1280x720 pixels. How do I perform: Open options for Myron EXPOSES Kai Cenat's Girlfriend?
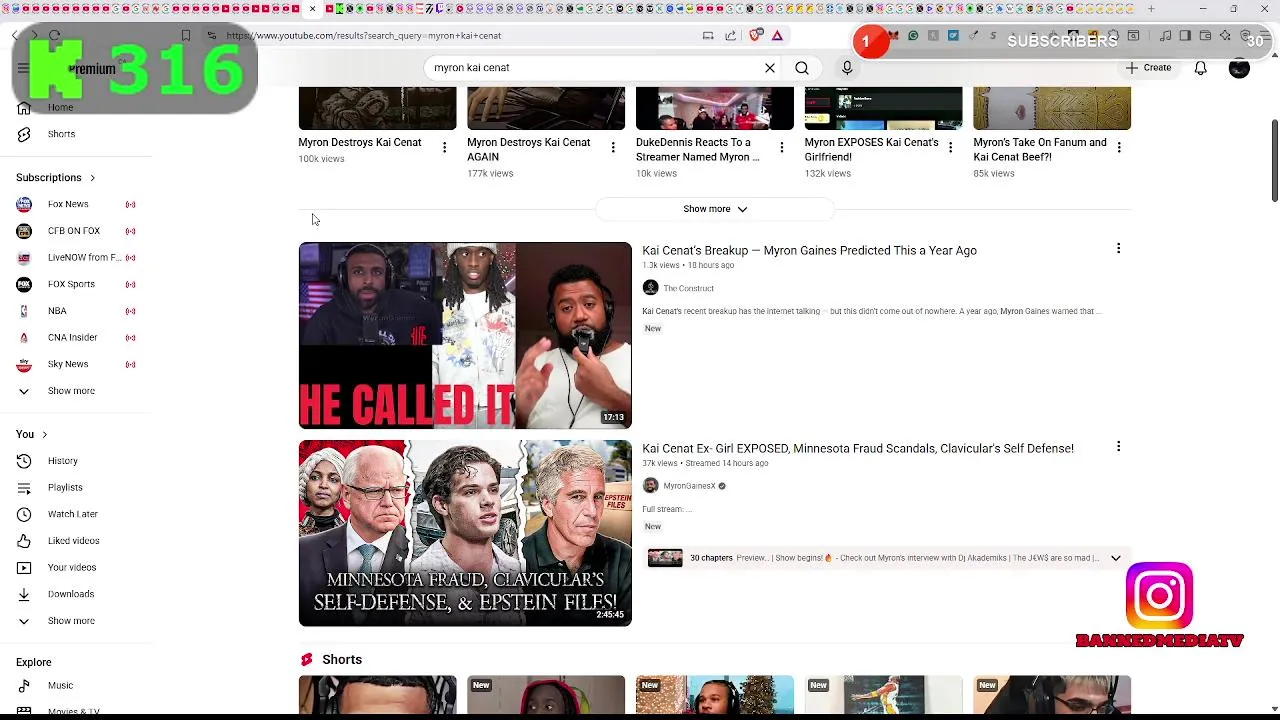950,148
